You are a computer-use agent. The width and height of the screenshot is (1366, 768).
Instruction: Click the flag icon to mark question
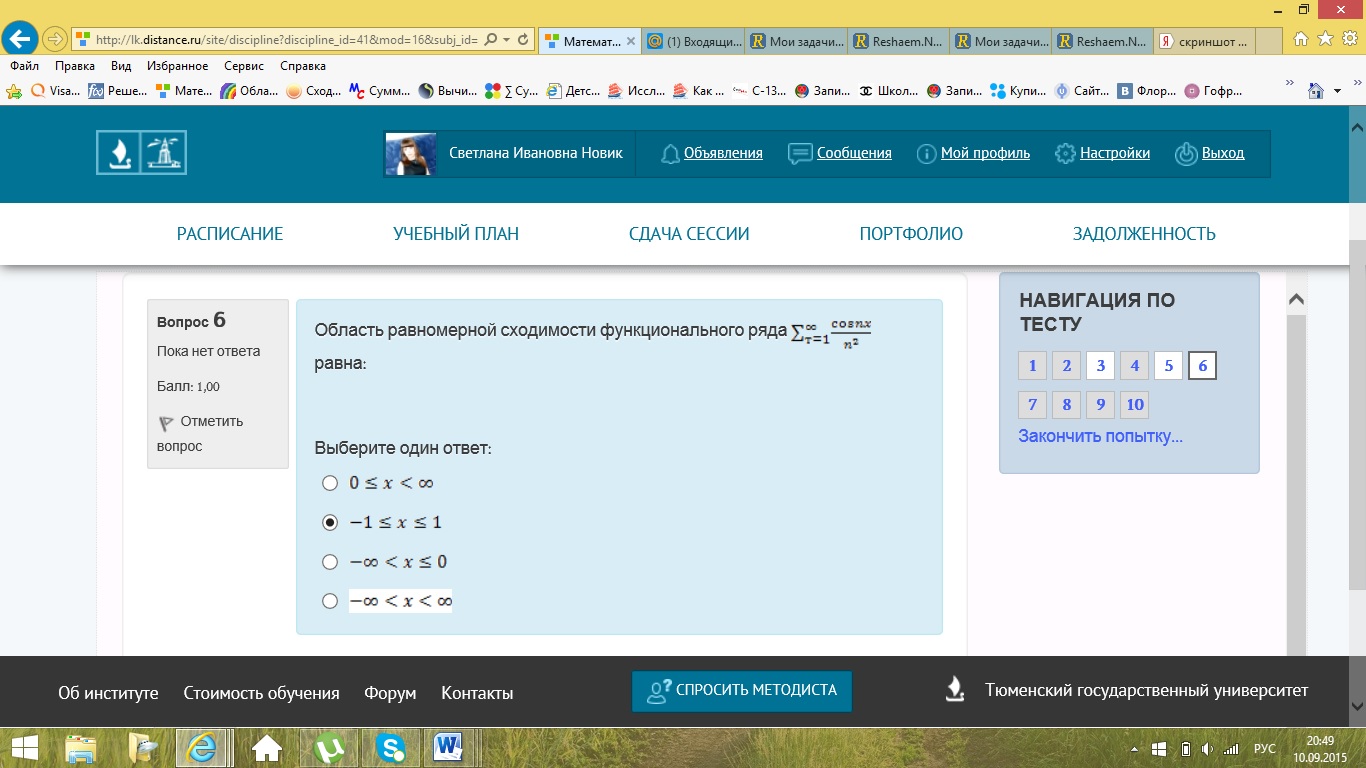click(166, 423)
